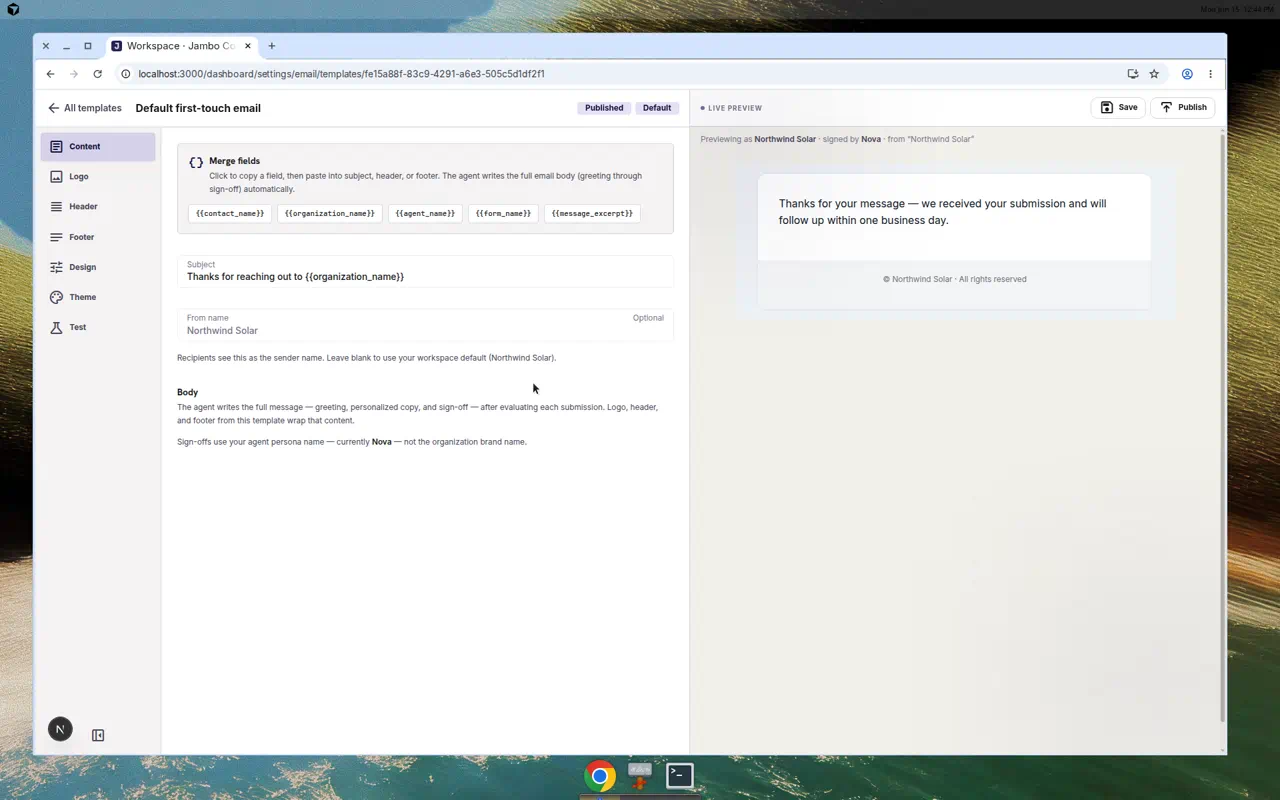Screen dimensions: 1280x800
Task: Open the Chrome profile icon
Action: [x=1187, y=74]
